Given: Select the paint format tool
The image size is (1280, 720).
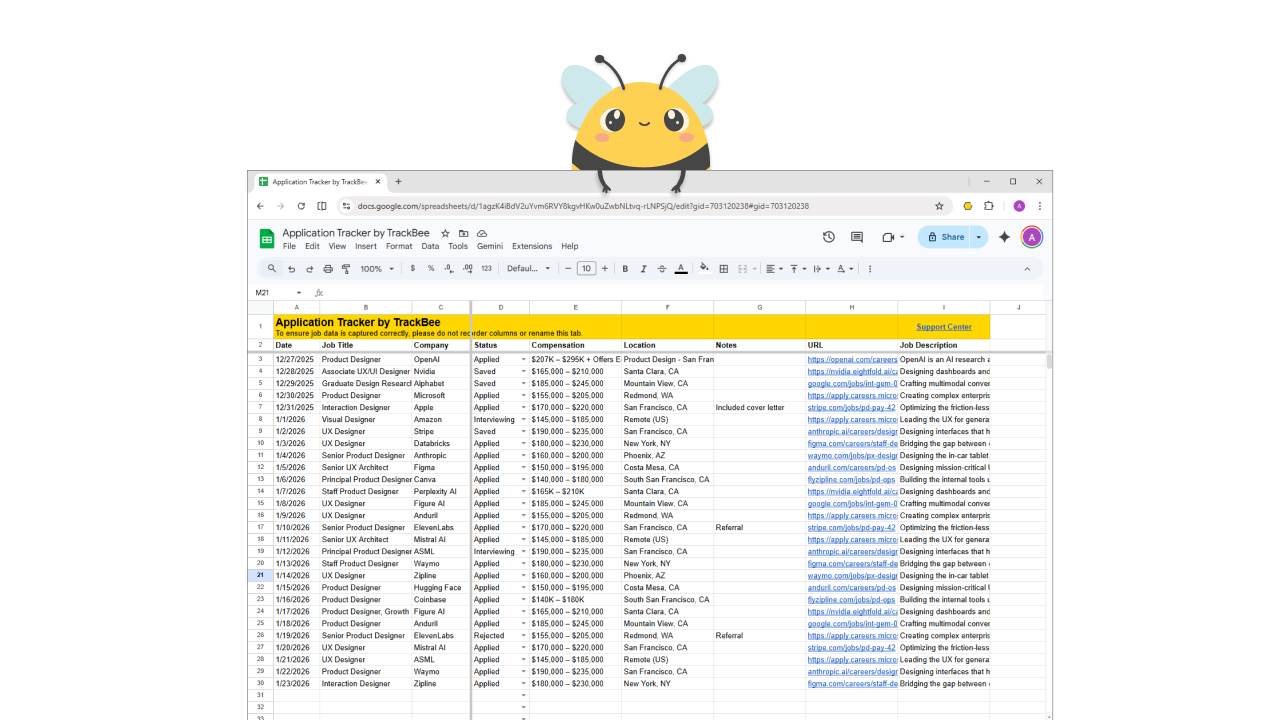Looking at the screenshot, I should pyautogui.click(x=345, y=268).
